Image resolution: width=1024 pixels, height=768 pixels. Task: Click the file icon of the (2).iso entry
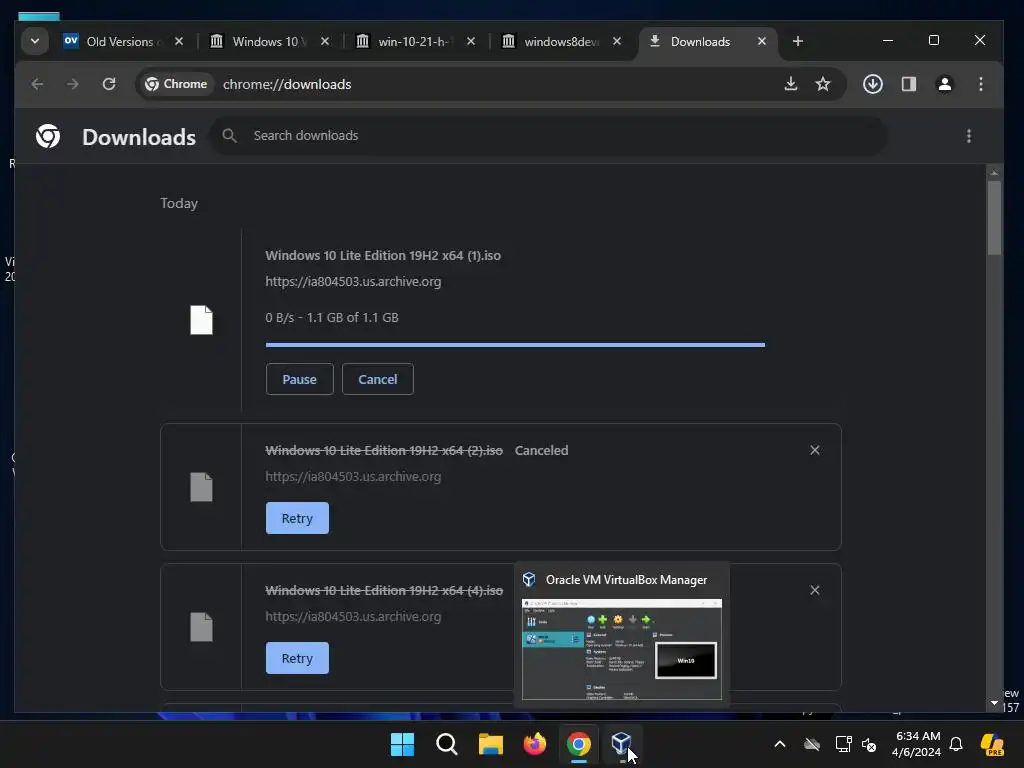[x=201, y=487]
